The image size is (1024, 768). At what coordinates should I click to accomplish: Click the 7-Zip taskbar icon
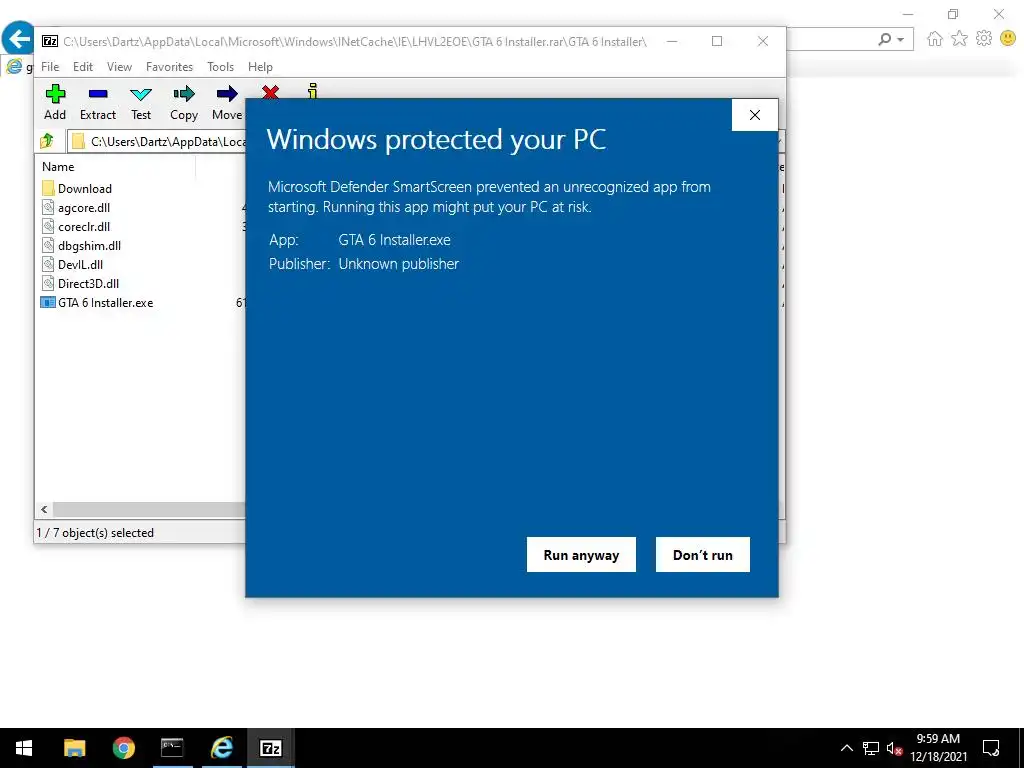point(270,748)
